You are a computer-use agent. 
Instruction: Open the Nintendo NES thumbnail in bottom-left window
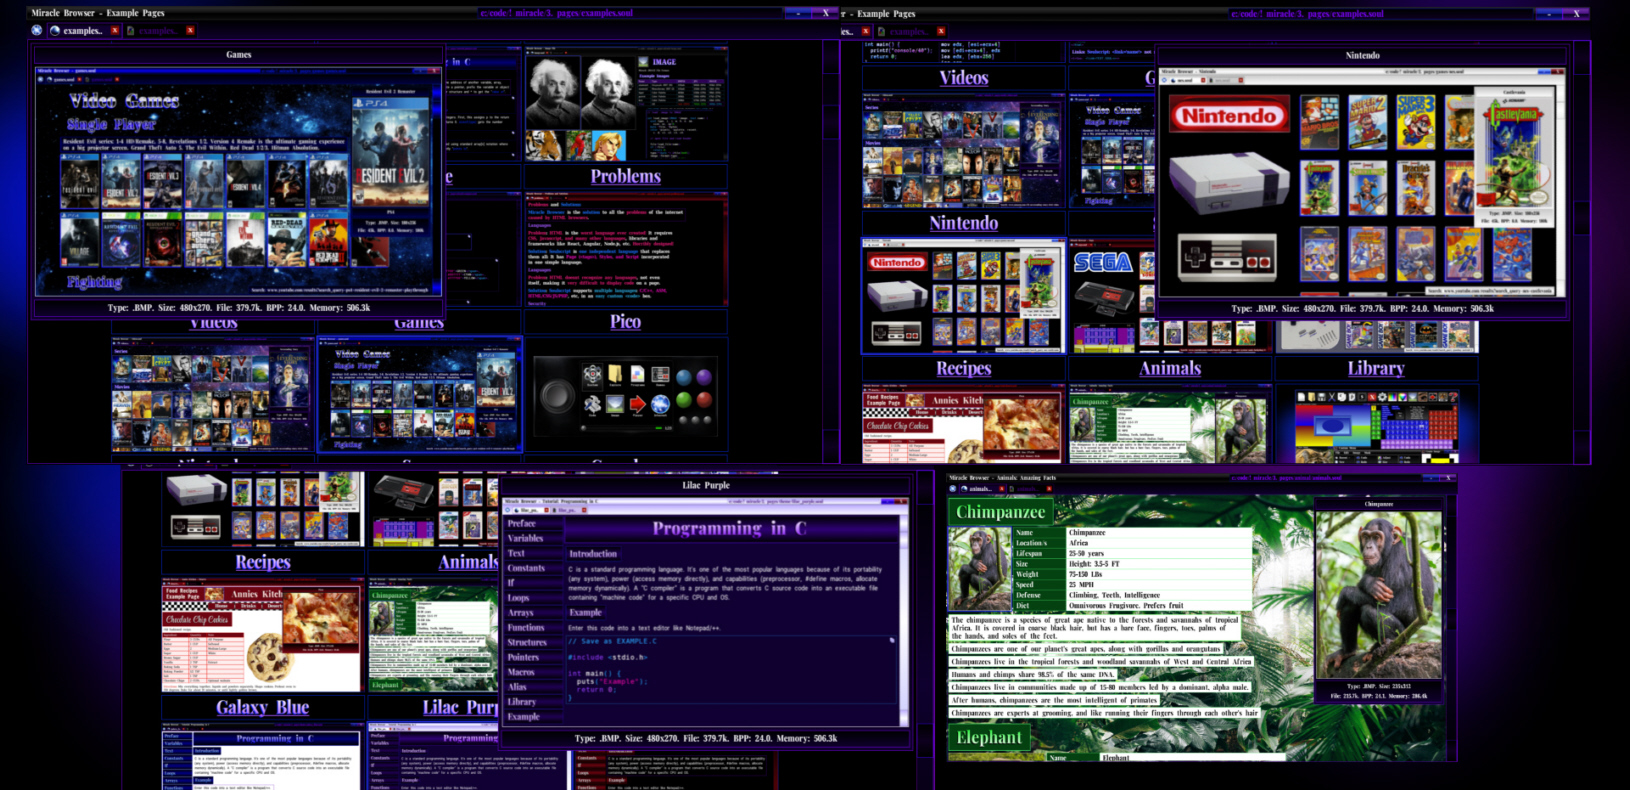click(263, 509)
